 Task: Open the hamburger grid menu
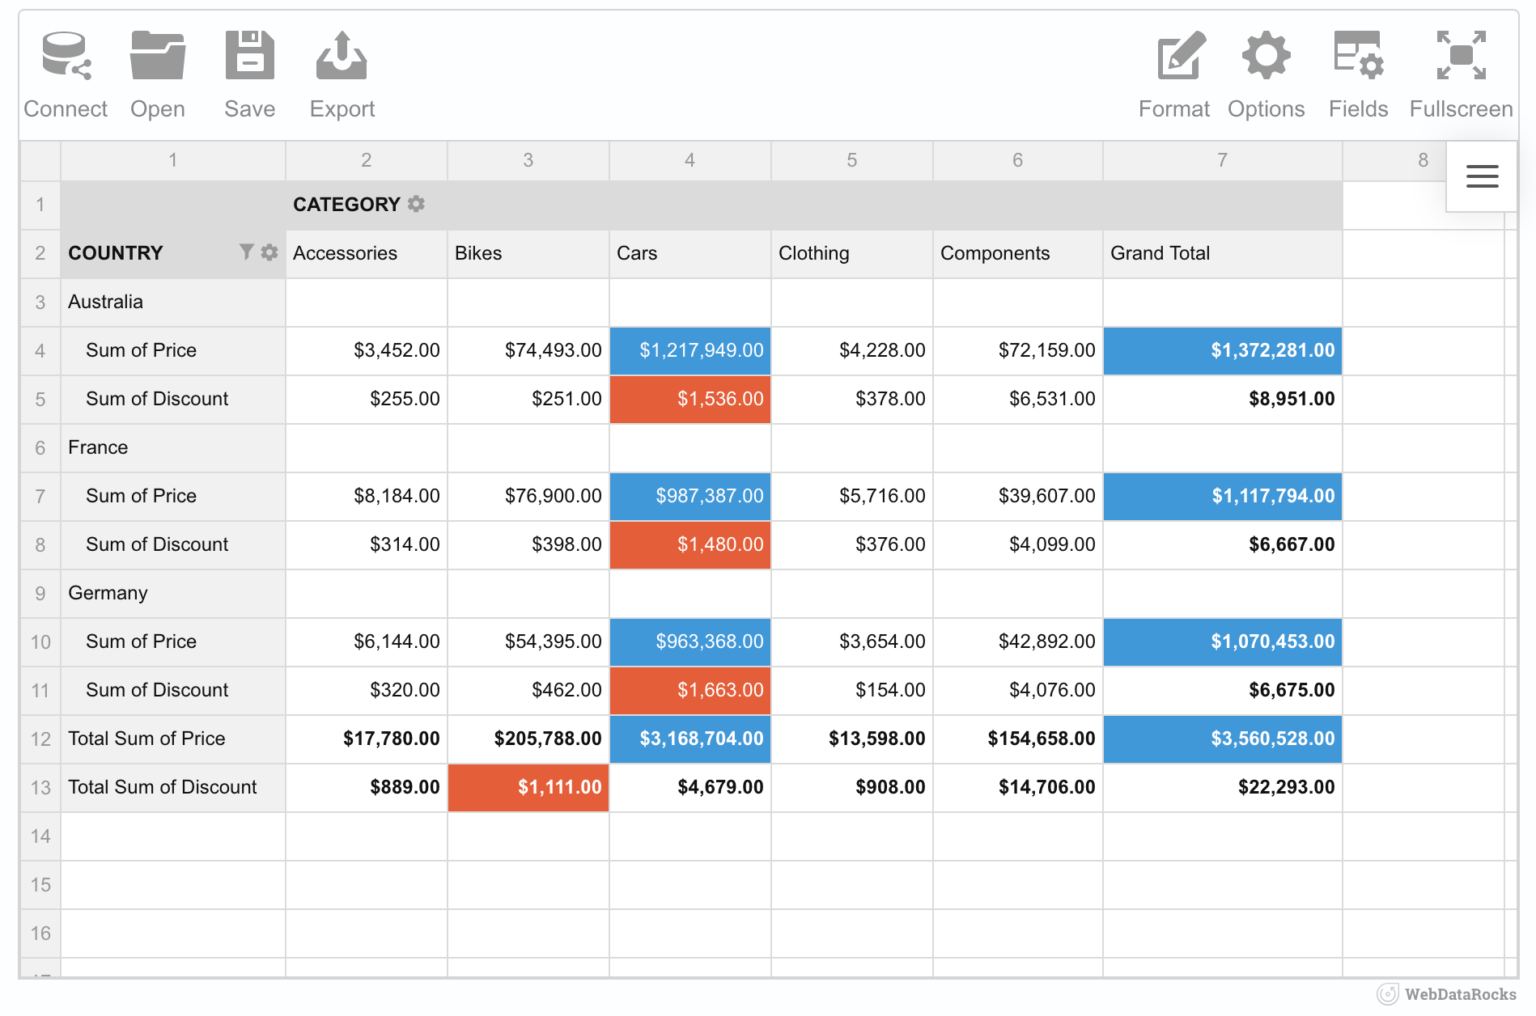[1481, 175]
